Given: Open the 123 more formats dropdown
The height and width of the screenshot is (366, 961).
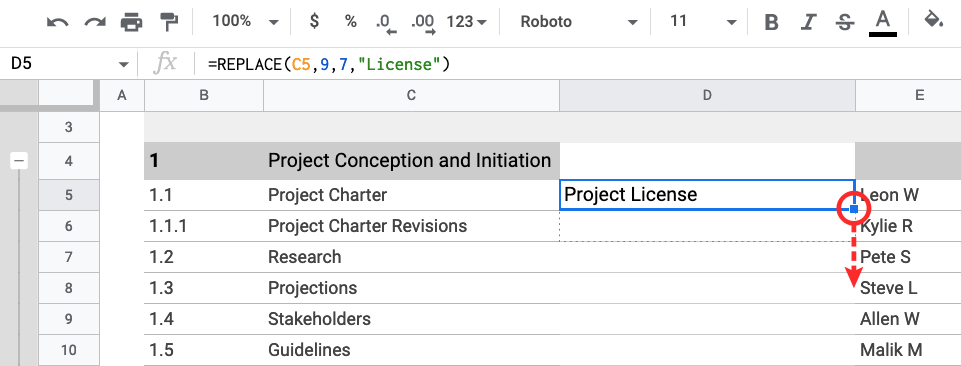Looking at the screenshot, I should click(x=466, y=22).
